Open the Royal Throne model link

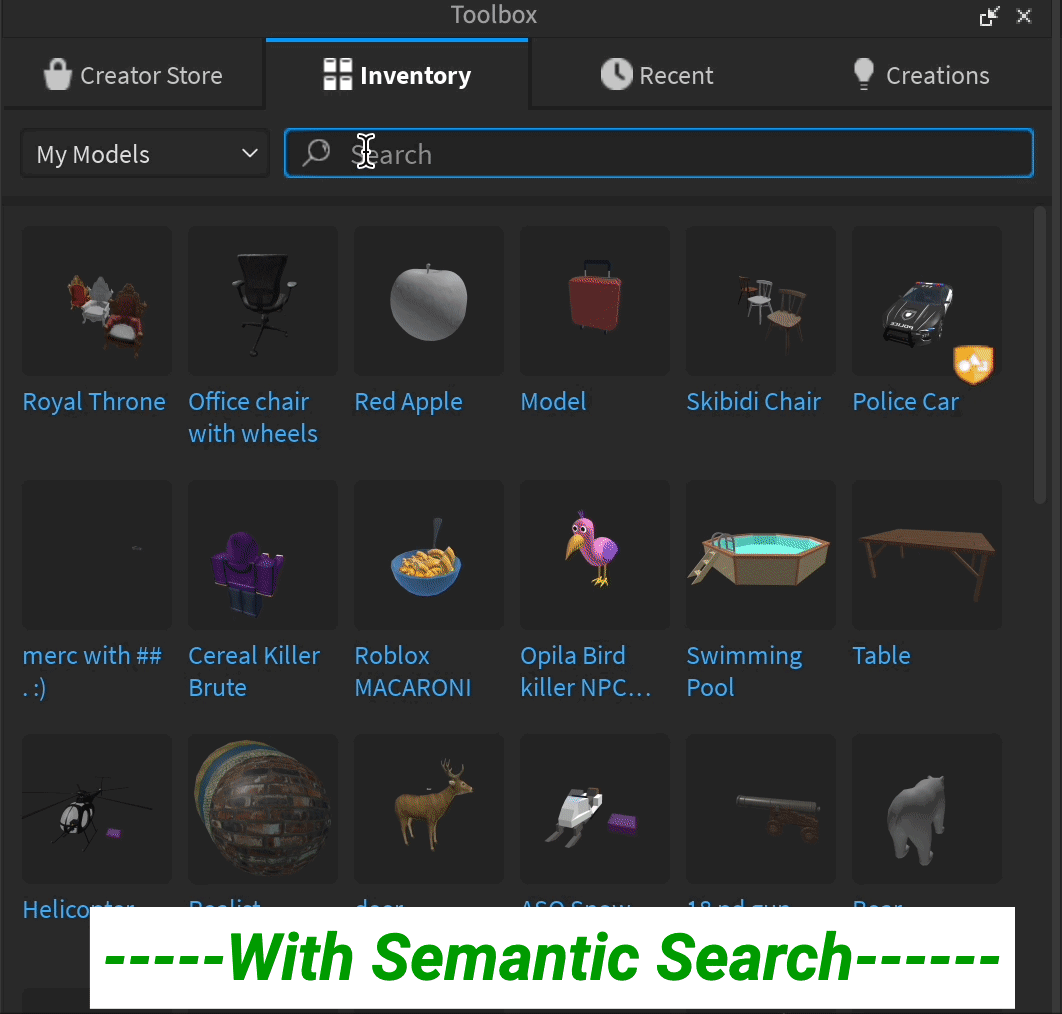pos(94,402)
